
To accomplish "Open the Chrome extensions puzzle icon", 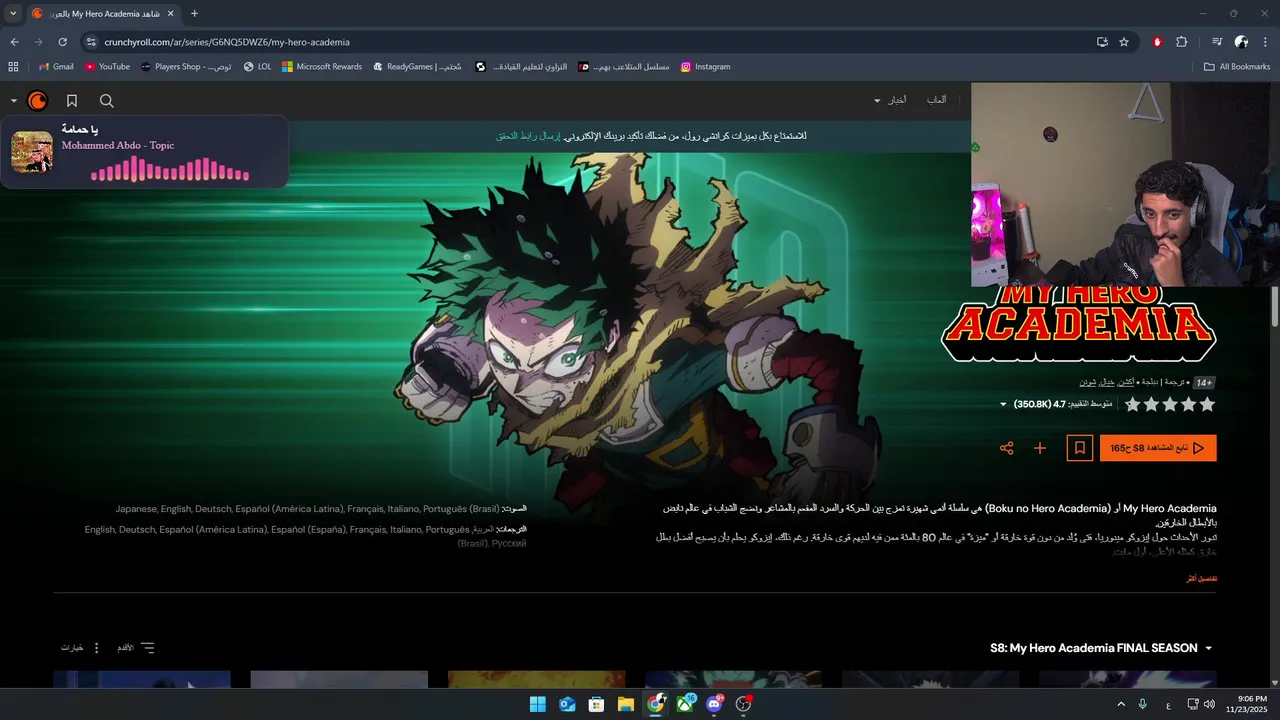I will pyautogui.click(x=1182, y=42).
